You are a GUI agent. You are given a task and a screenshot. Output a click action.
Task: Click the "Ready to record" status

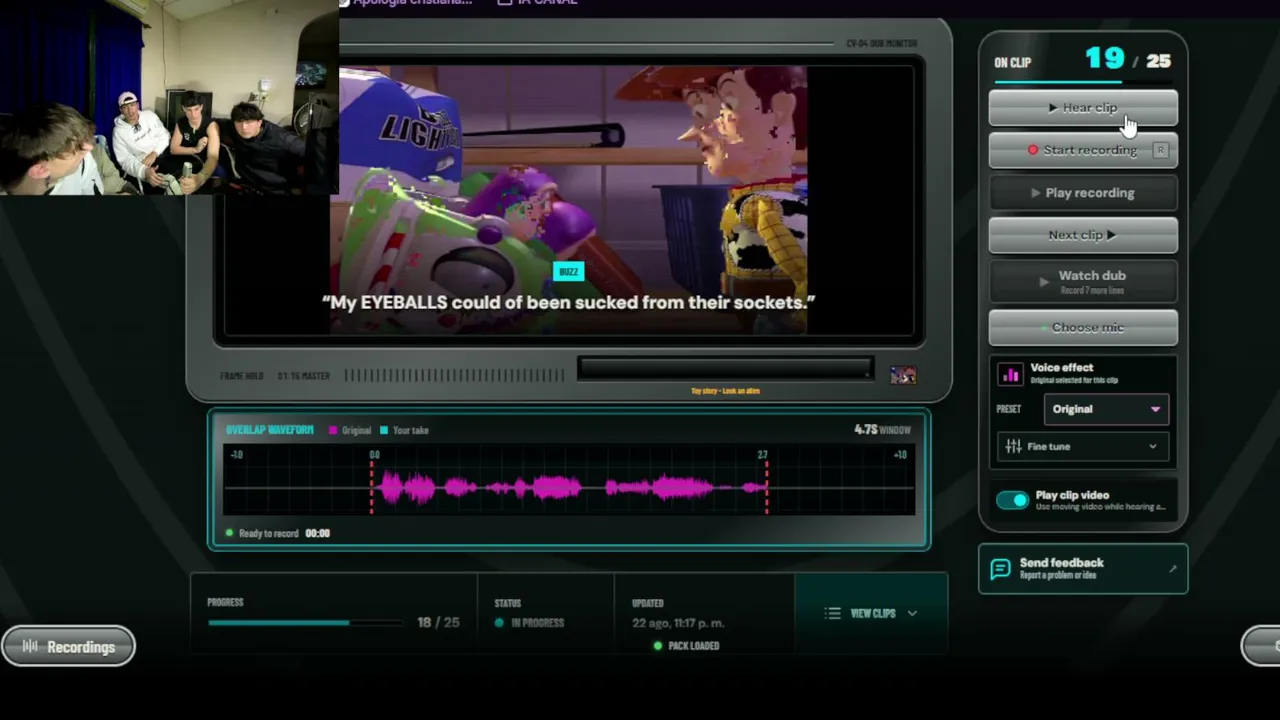(x=268, y=534)
